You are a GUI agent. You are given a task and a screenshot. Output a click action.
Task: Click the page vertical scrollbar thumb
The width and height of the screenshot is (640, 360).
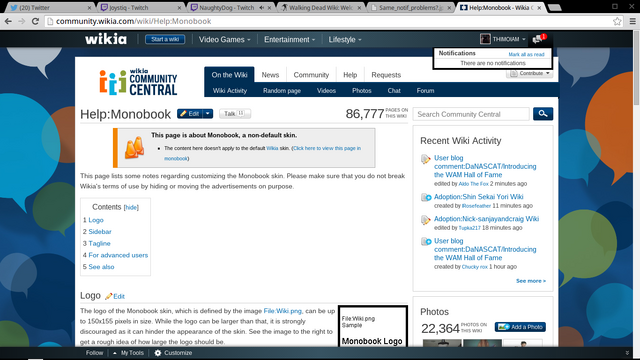point(636,67)
